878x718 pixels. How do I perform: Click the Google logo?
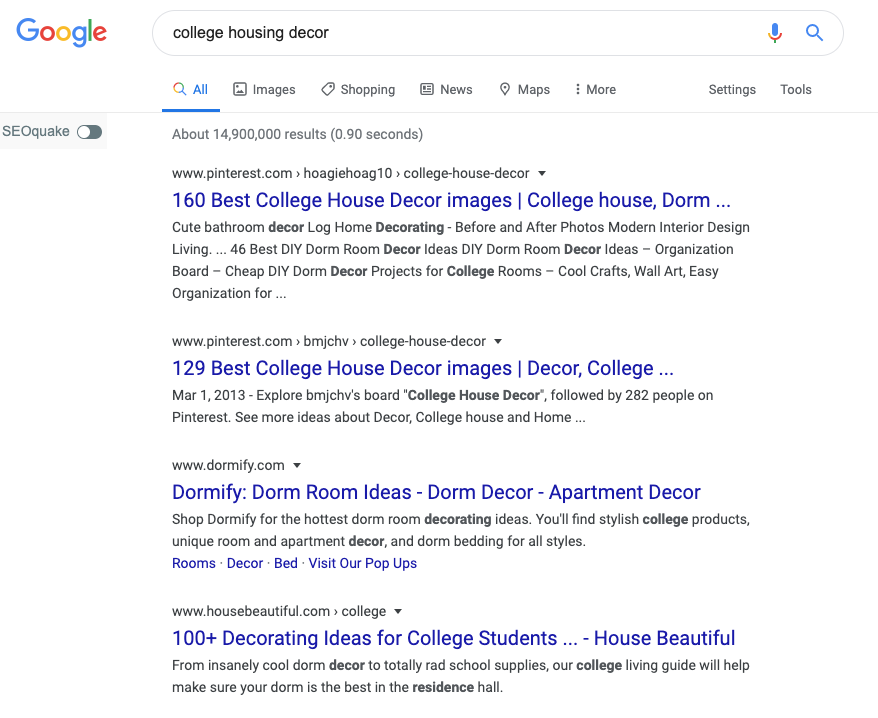tap(62, 32)
